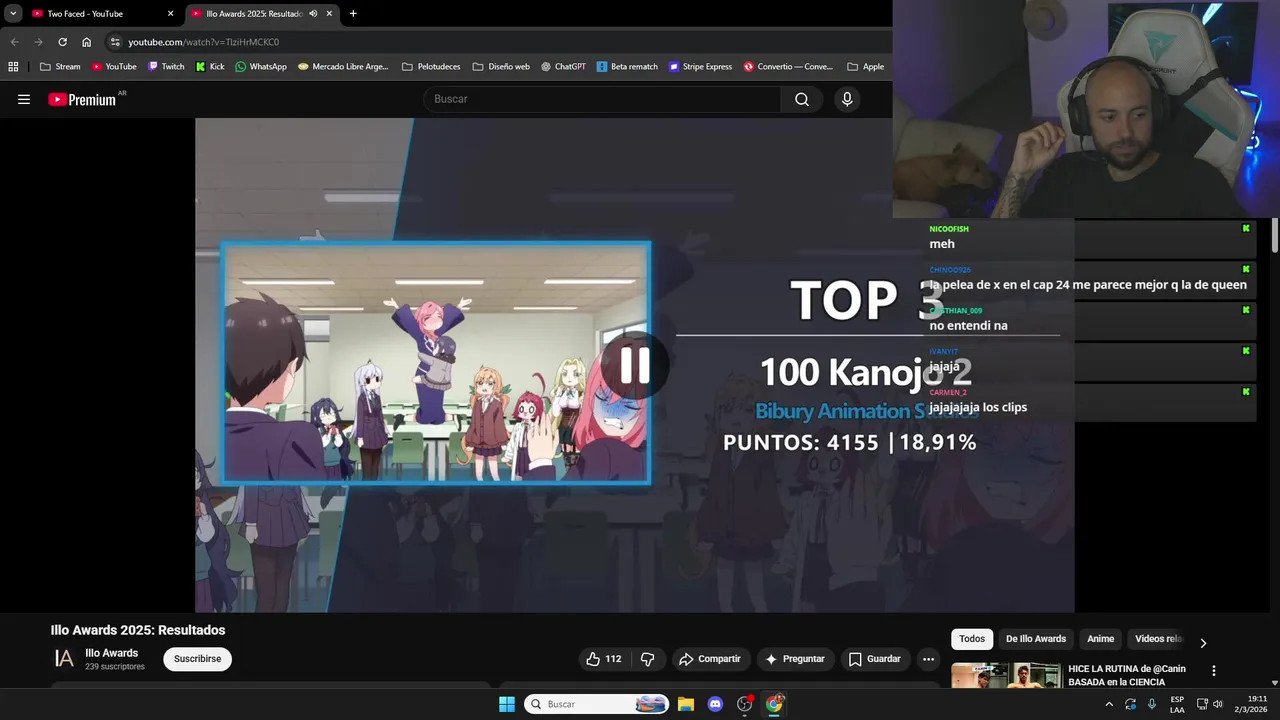This screenshot has width=1280, height=720.
Task: Focus the Windows taskbar Buscar search box
Action: click(x=597, y=704)
